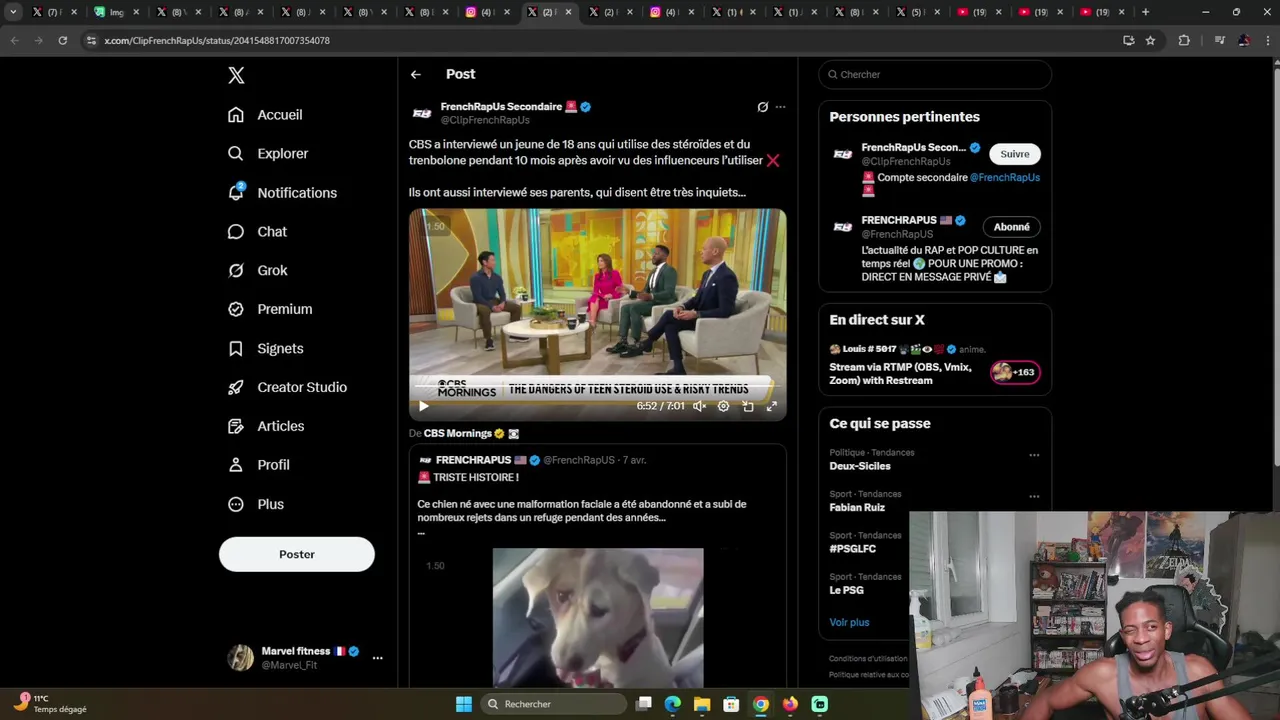
Task: Click Voir plus trends link
Action: pos(849,623)
